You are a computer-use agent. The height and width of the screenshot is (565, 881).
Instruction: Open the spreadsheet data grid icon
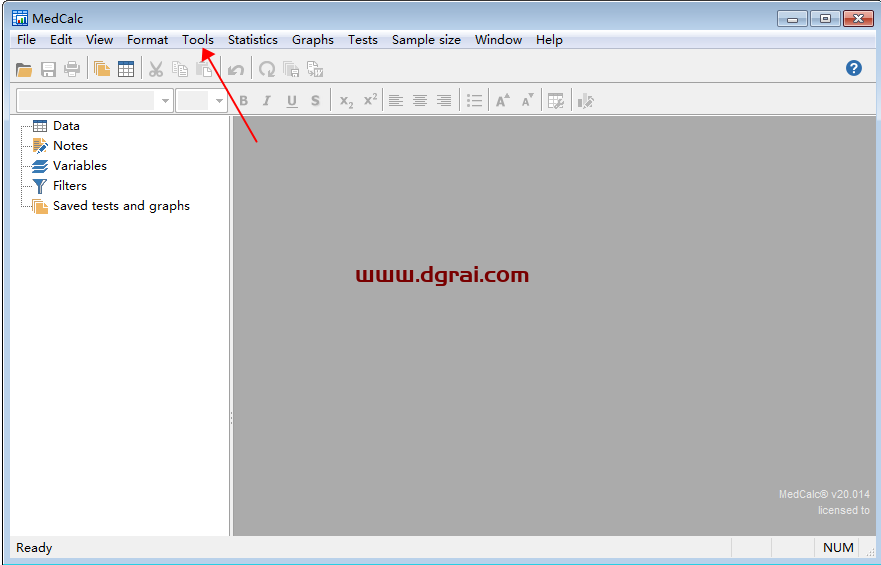pyautogui.click(x=126, y=69)
